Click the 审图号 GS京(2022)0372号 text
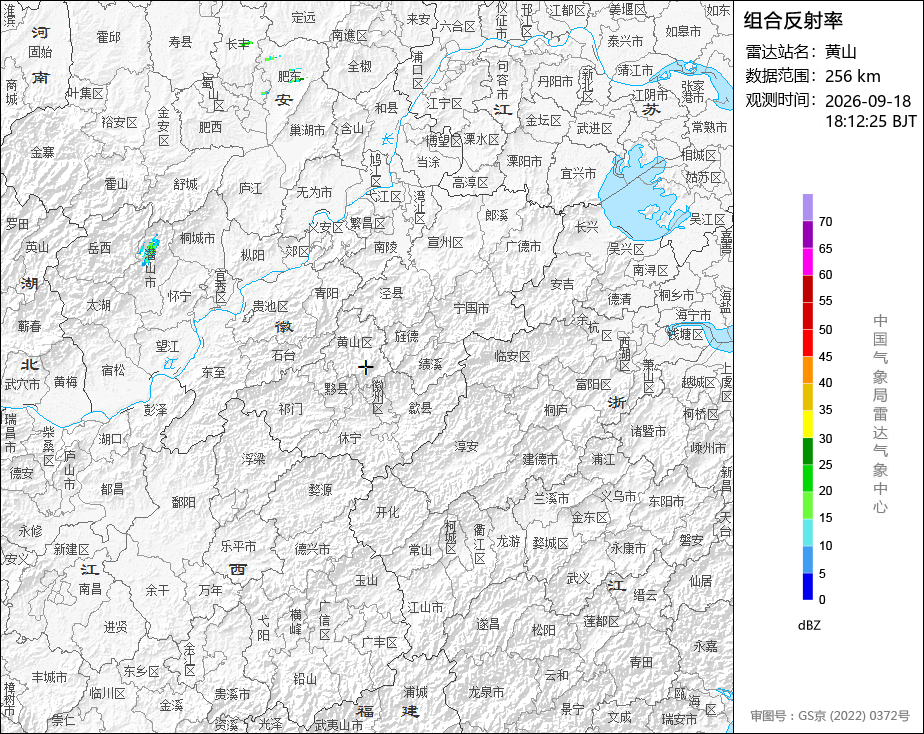 (830, 716)
